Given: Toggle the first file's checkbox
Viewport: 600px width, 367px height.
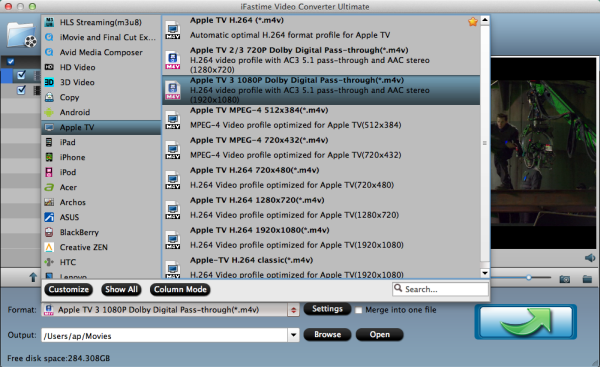Looking at the screenshot, I should click(21, 75).
